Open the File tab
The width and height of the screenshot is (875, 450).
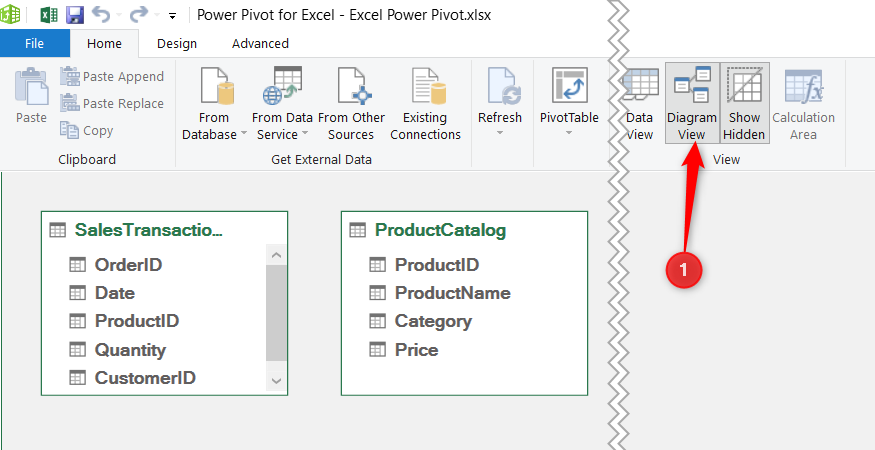click(35, 44)
